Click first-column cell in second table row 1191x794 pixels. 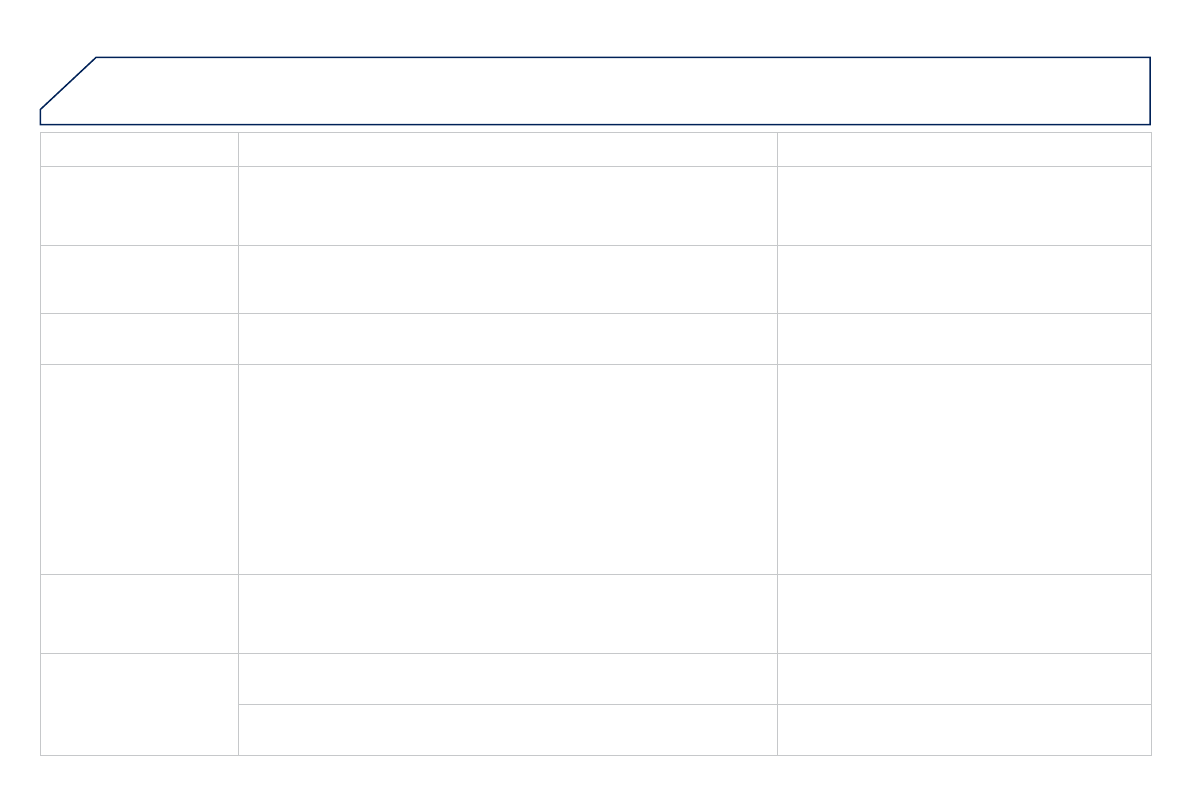pyautogui.click(x=139, y=205)
